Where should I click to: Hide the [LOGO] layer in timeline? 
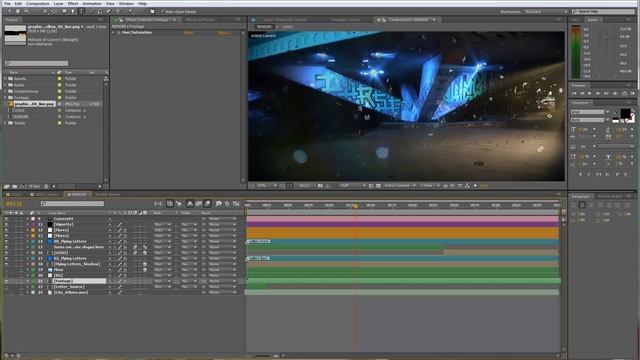6,253
